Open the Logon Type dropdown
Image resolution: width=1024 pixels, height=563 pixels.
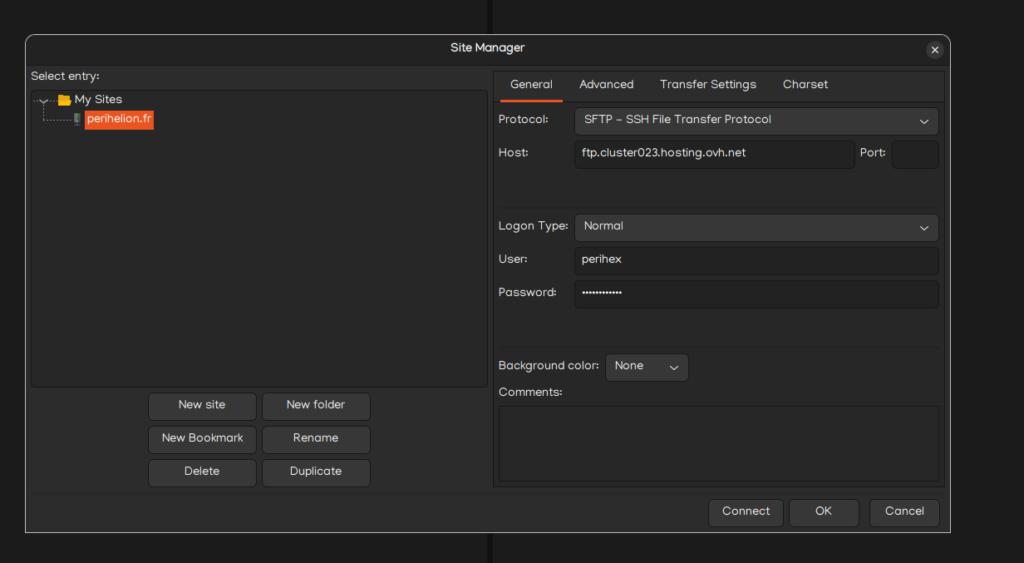pos(756,227)
